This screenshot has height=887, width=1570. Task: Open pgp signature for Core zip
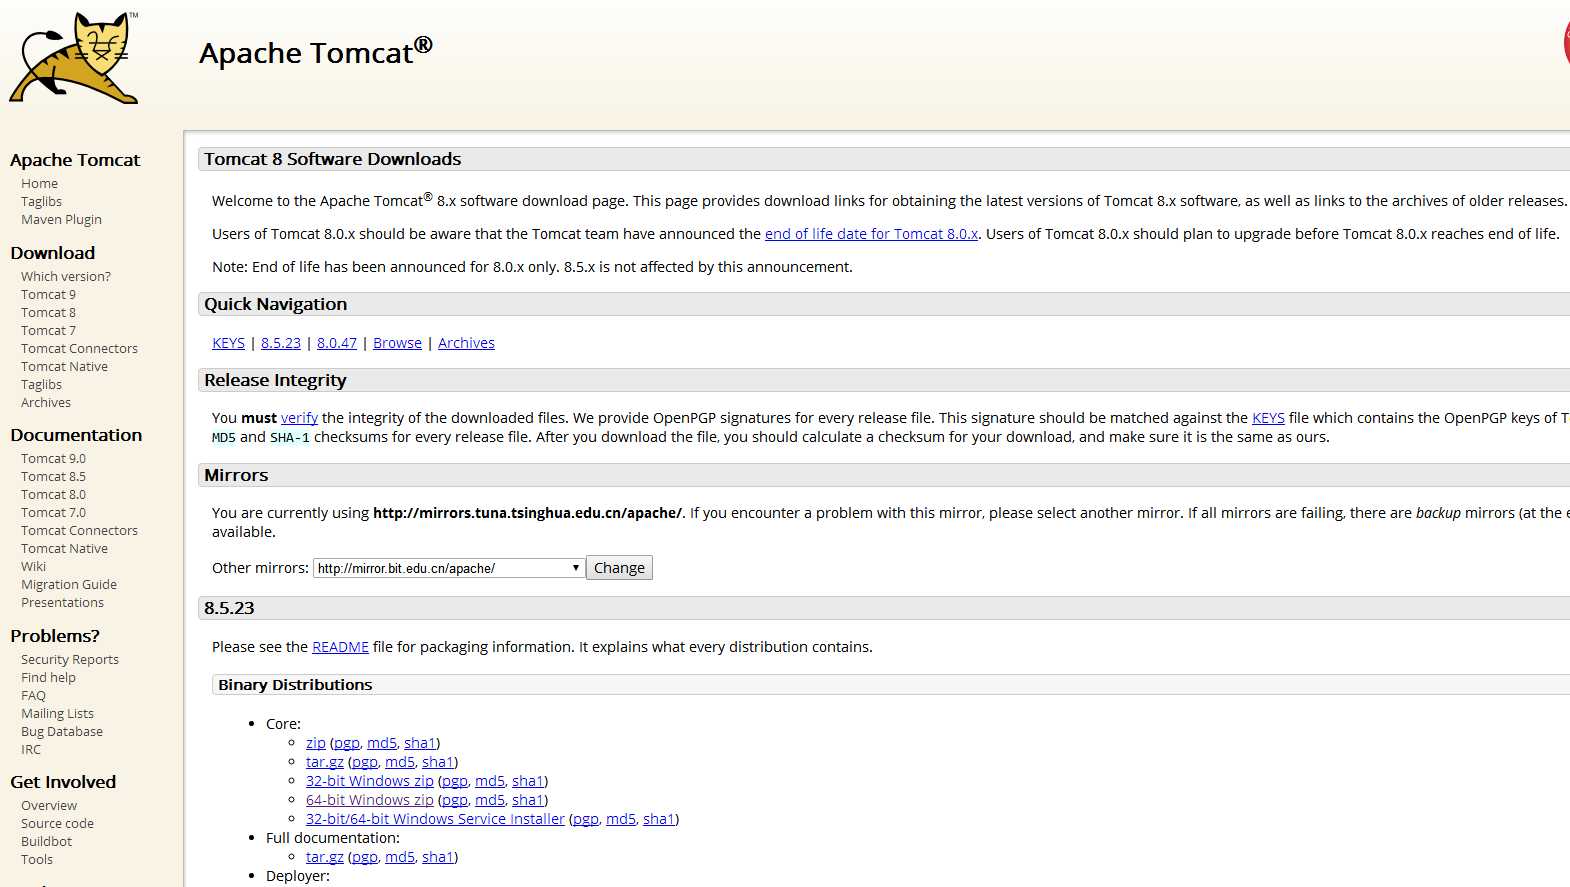click(347, 743)
